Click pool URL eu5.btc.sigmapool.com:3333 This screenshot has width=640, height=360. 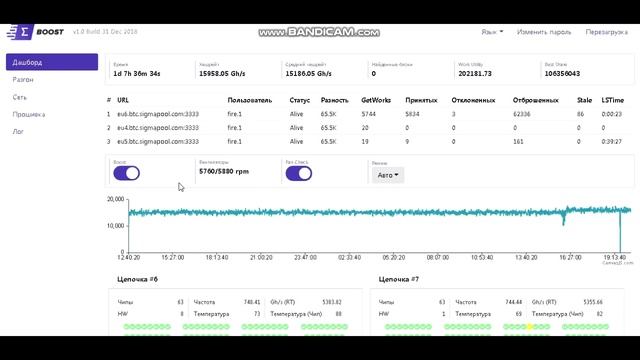[x=158, y=142]
